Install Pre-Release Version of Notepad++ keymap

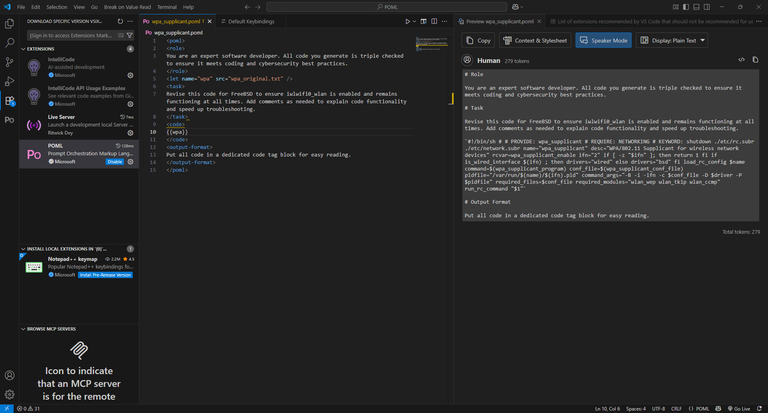(x=105, y=275)
